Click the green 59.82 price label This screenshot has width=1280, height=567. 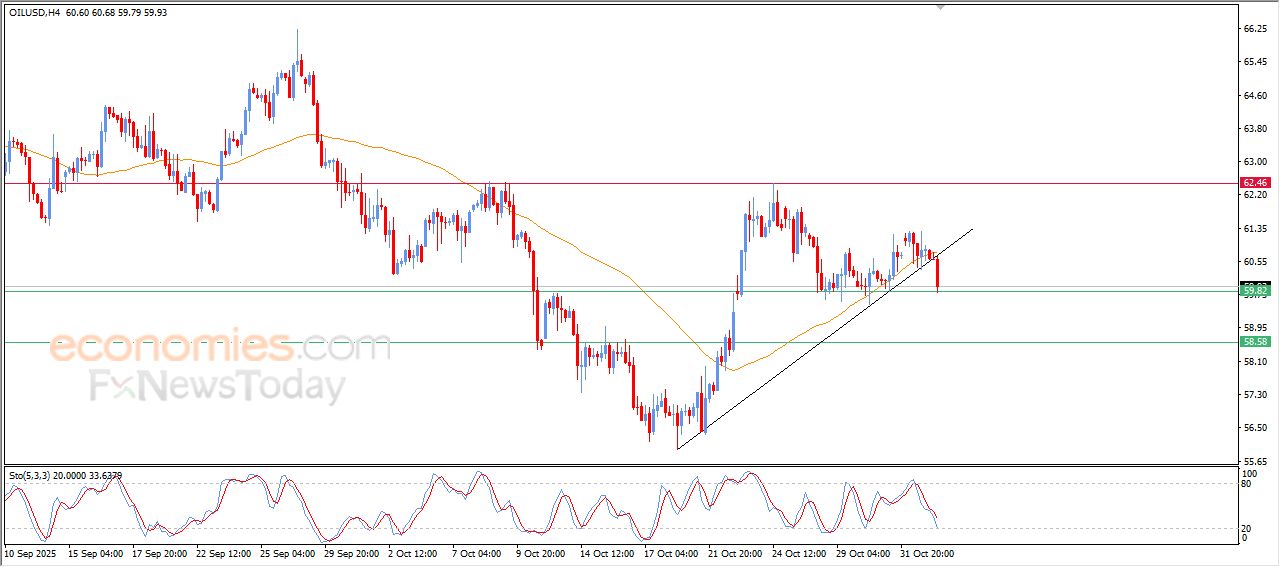click(1254, 290)
